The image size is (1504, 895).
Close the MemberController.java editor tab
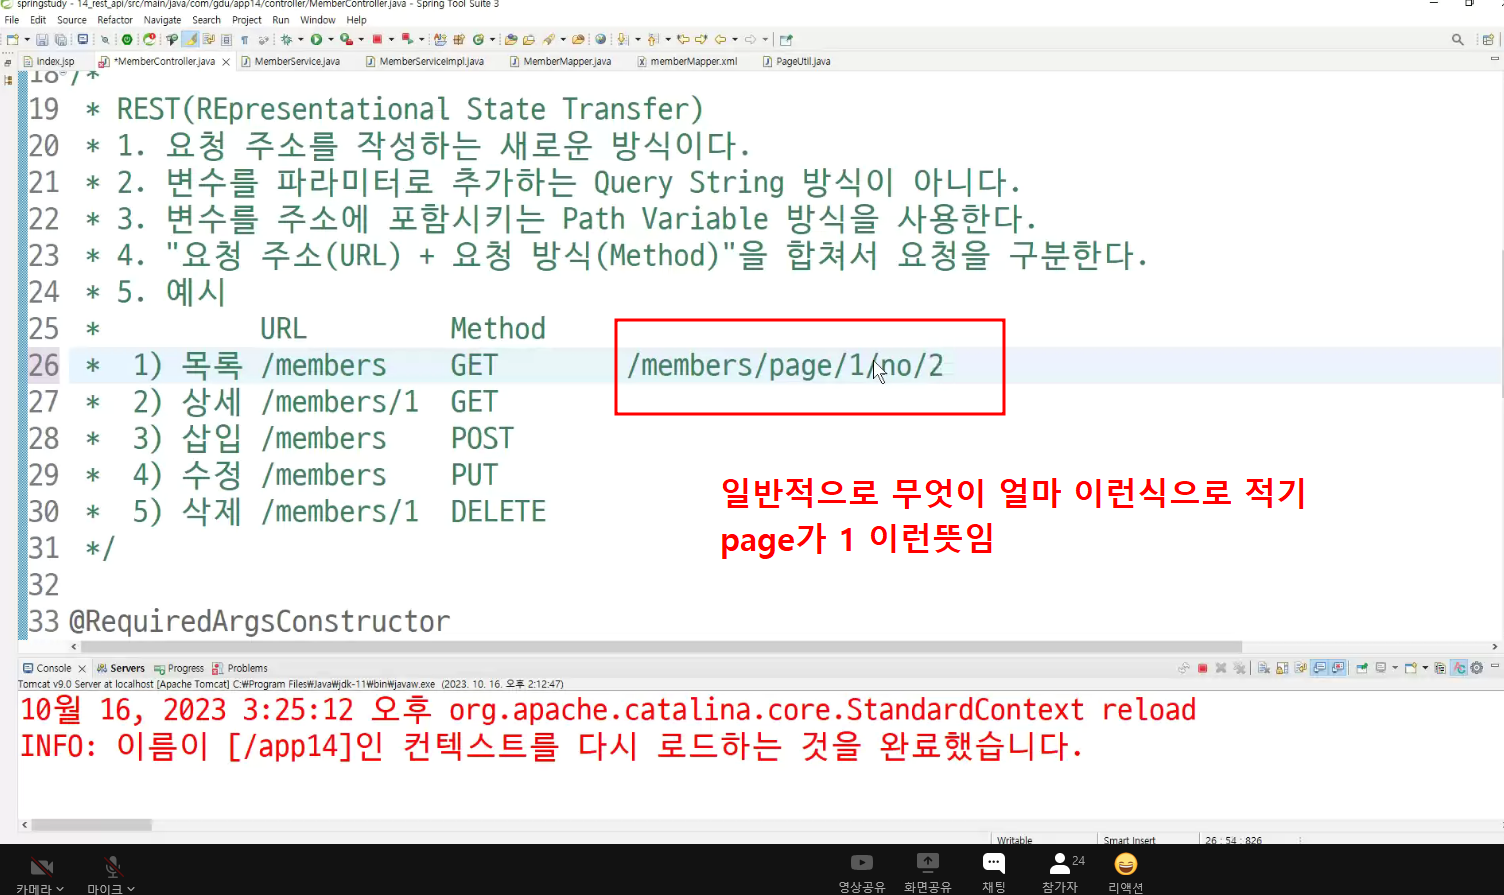click(x=226, y=62)
